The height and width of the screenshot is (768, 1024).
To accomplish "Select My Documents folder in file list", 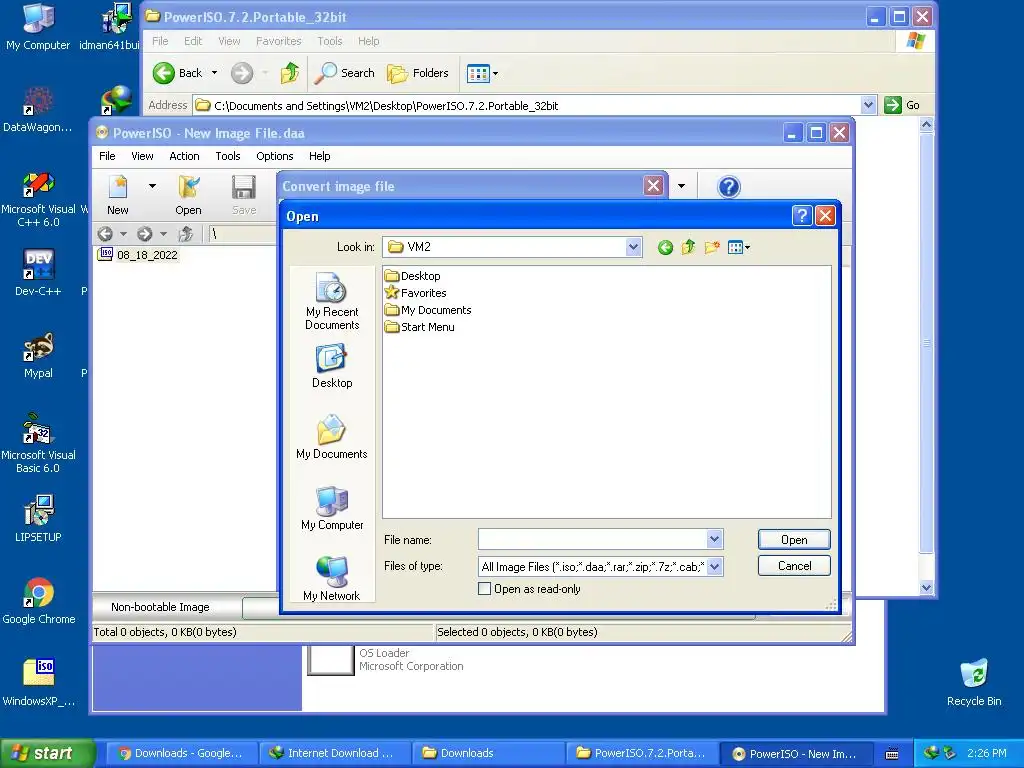I will (428, 310).
